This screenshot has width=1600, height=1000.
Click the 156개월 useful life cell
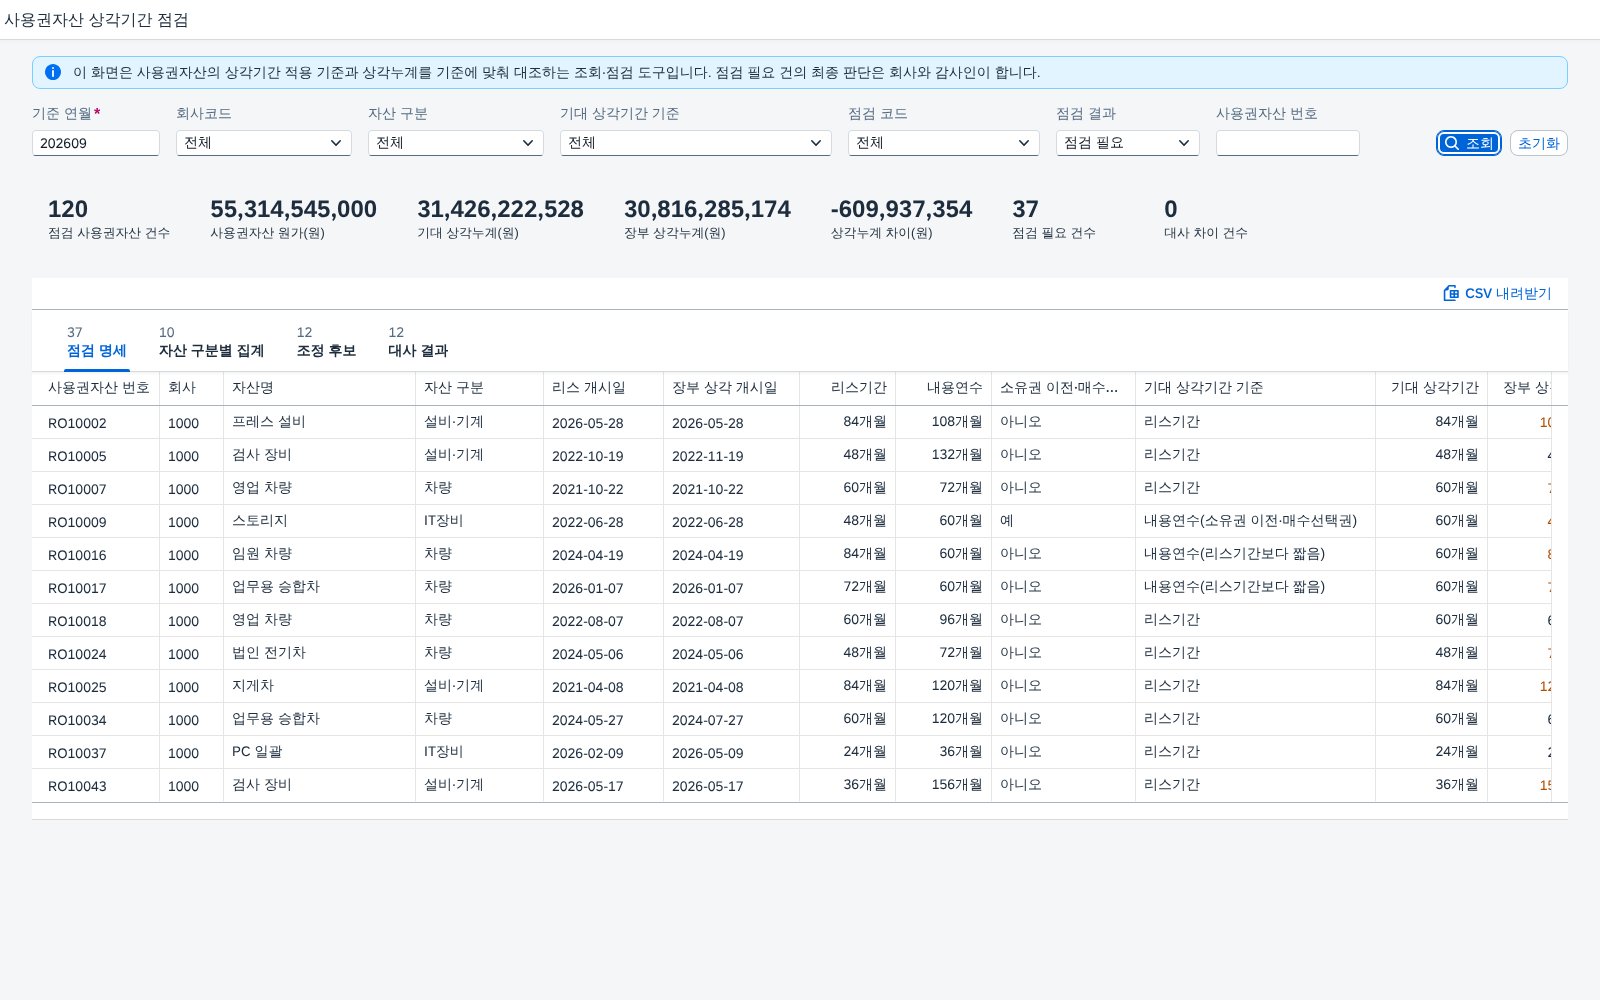click(957, 785)
